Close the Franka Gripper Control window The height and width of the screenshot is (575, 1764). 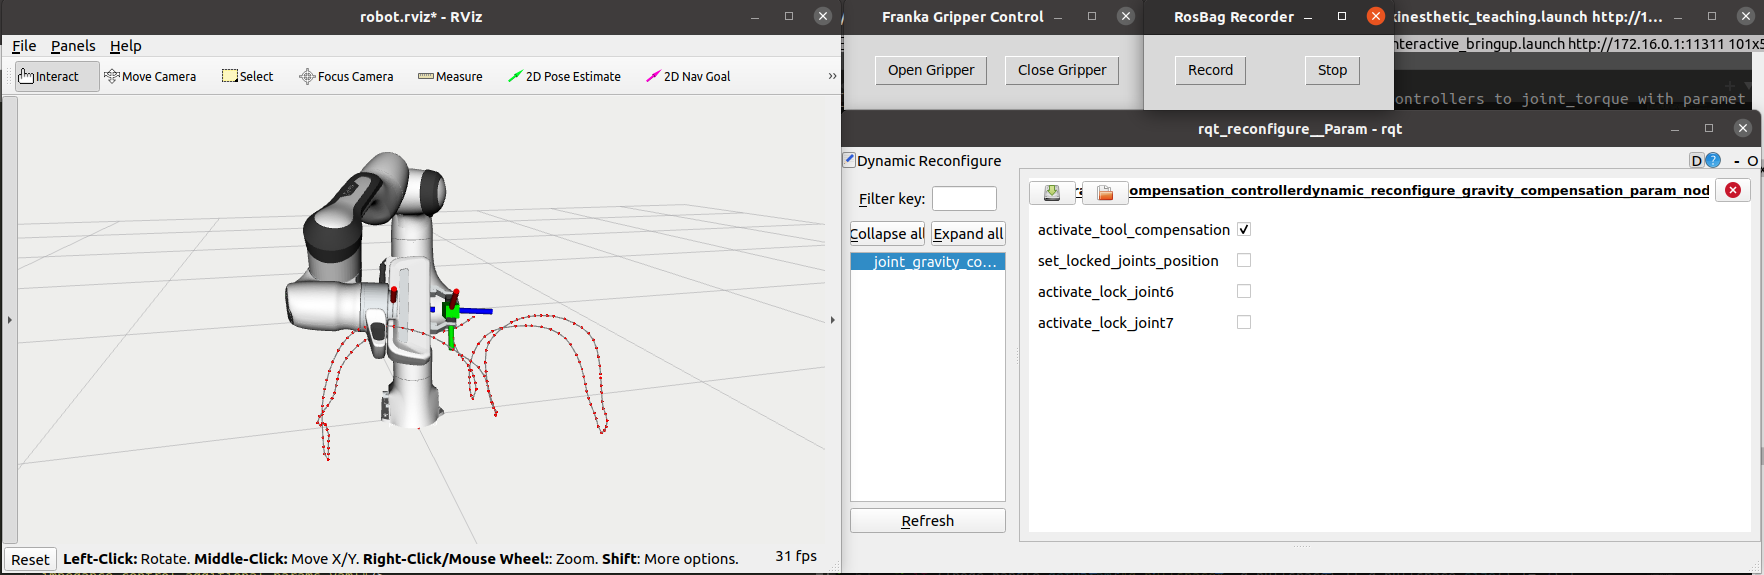click(1125, 16)
